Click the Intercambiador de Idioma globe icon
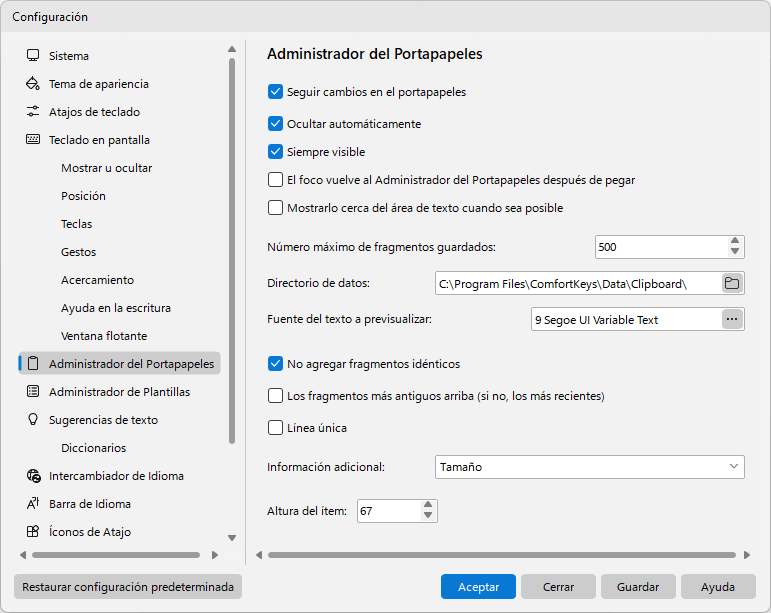 tap(33, 476)
